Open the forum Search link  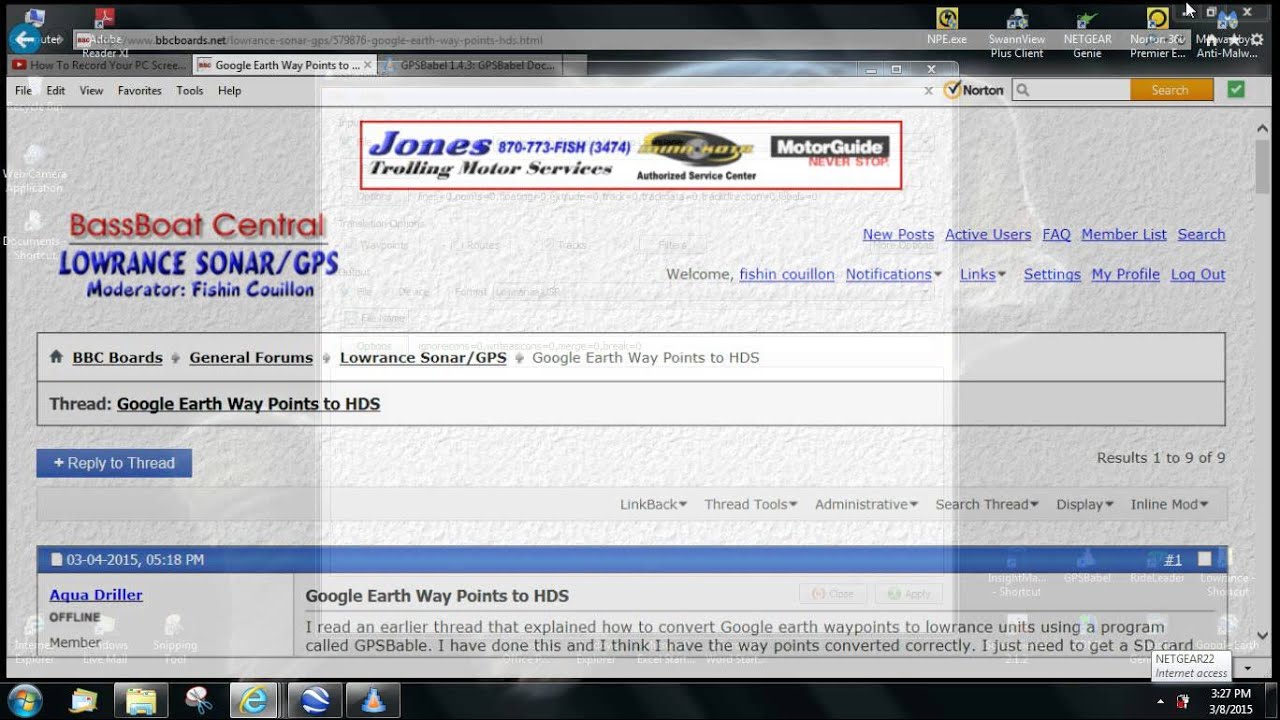pyautogui.click(x=1201, y=234)
